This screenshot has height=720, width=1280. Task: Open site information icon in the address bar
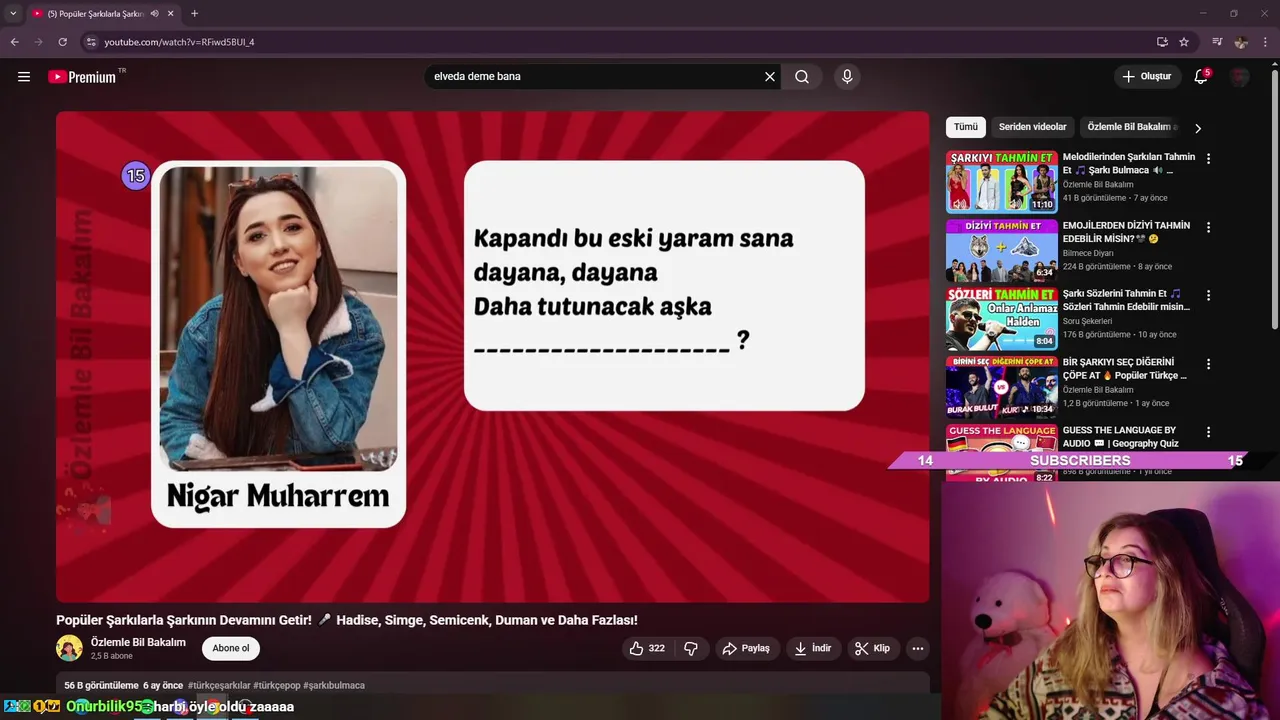click(90, 42)
